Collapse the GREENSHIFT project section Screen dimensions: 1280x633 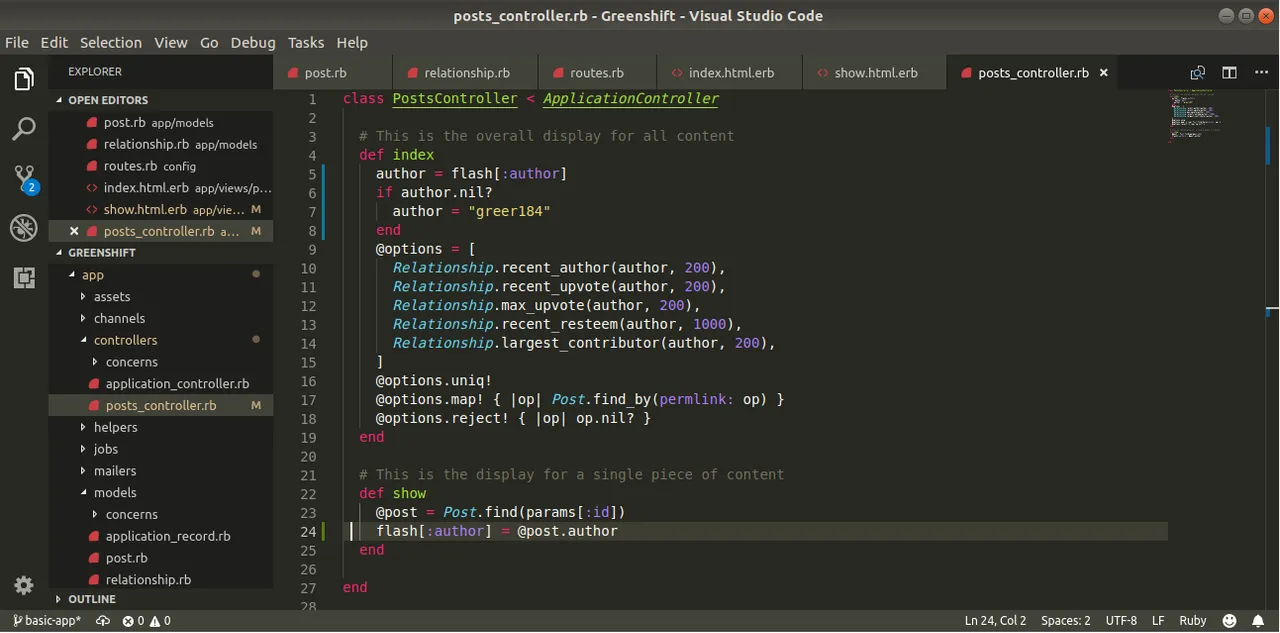(x=161, y=253)
